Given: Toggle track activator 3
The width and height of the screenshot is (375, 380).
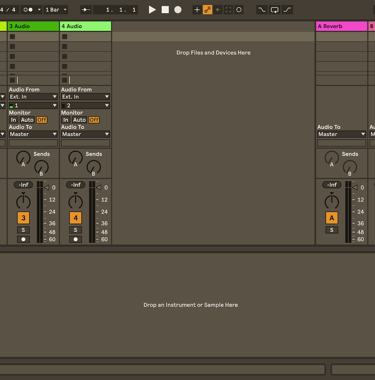Looking at the screenshot, I should (x=23, y=218).
